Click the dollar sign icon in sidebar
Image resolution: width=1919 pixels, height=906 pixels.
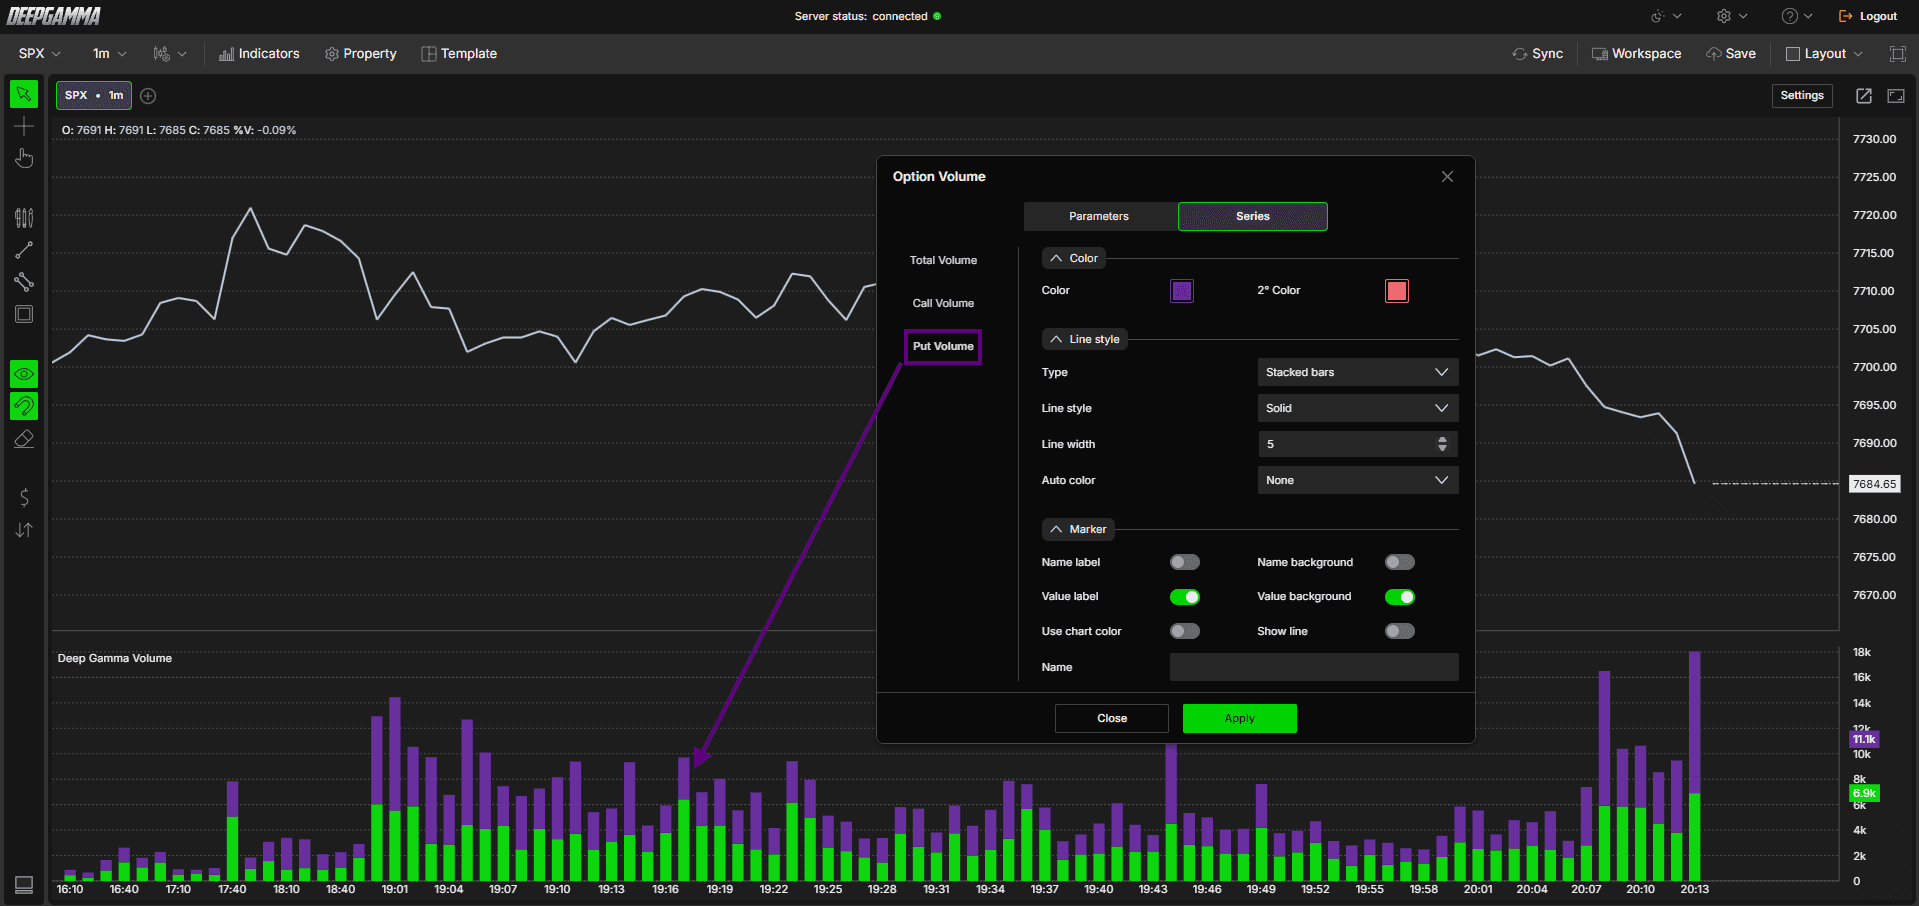pos(24,497)
